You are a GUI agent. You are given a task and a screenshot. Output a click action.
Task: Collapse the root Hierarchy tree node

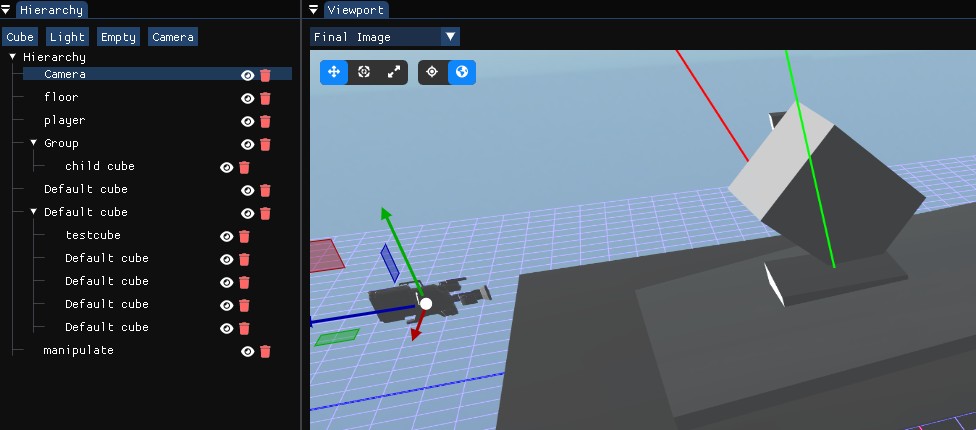click(x=13, y=57)
